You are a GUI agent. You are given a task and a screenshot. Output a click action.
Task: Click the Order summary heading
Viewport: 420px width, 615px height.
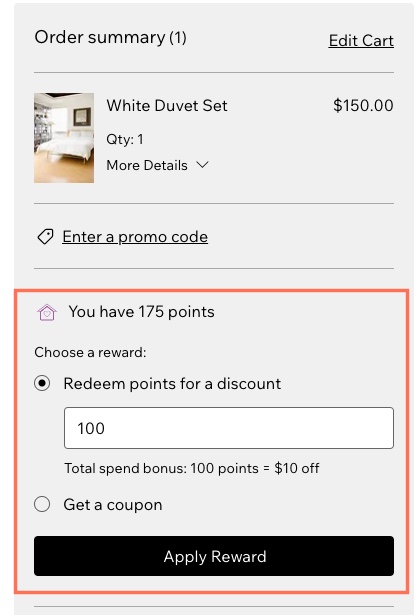[x=111, y=38]
